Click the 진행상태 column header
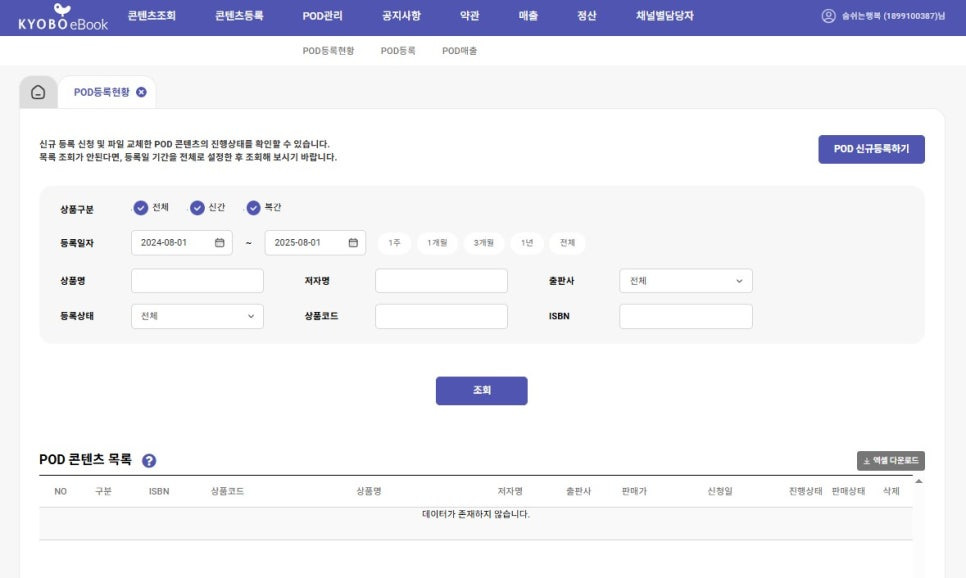This screenshot has height=578, width=966. pos(805,491)
